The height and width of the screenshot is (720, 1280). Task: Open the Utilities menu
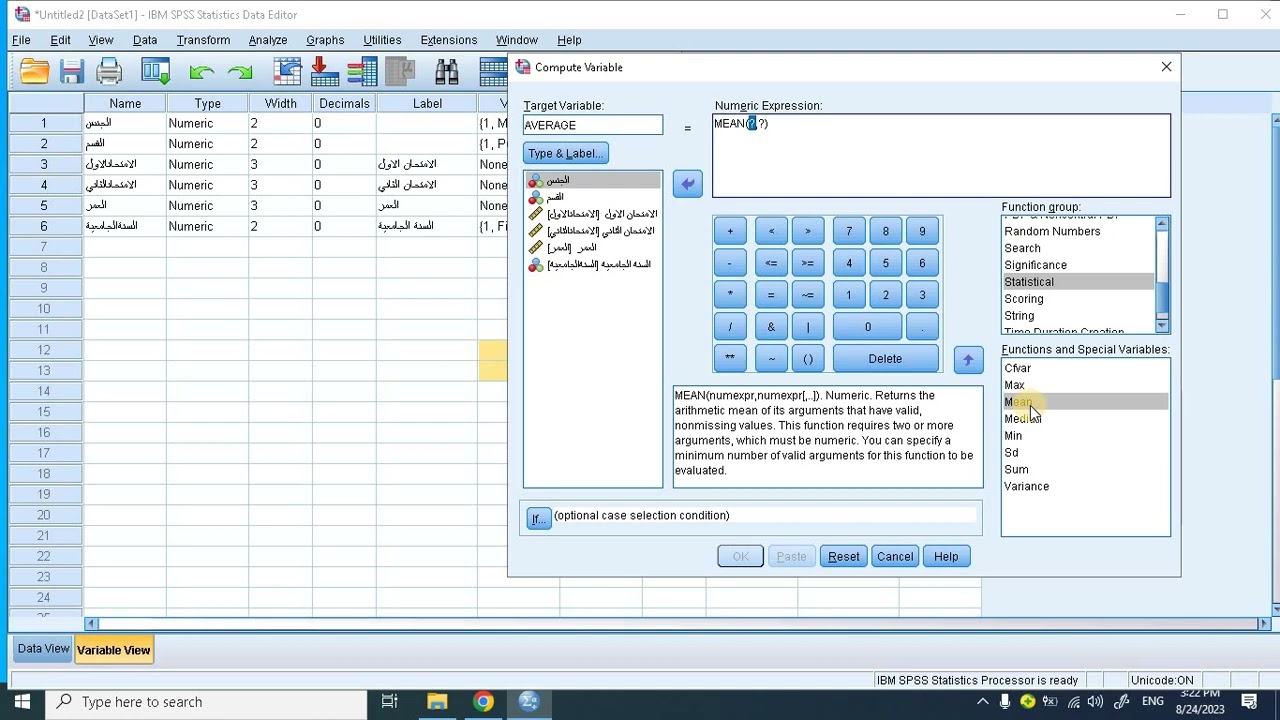point(382,40)
